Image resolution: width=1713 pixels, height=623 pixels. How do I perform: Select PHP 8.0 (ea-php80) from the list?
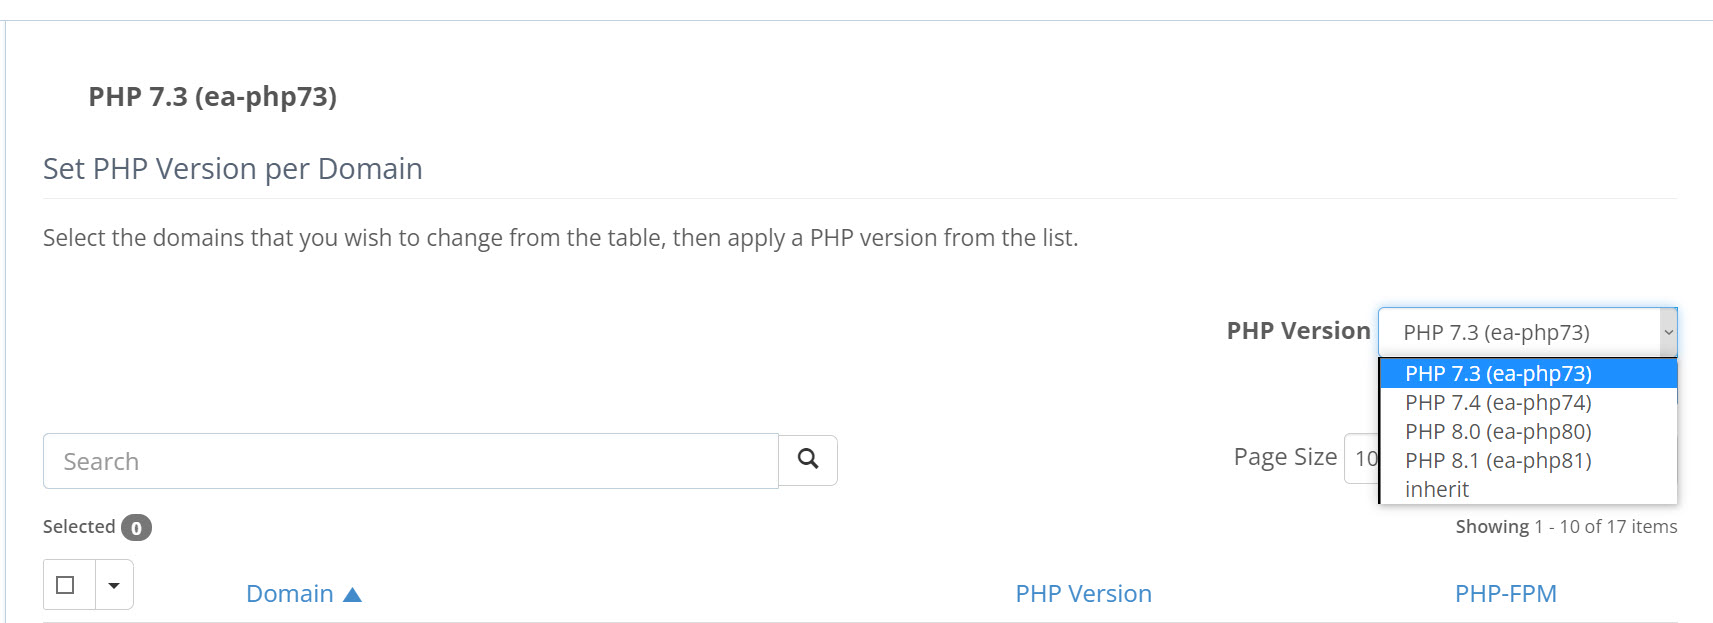[x=1497, y=431]
